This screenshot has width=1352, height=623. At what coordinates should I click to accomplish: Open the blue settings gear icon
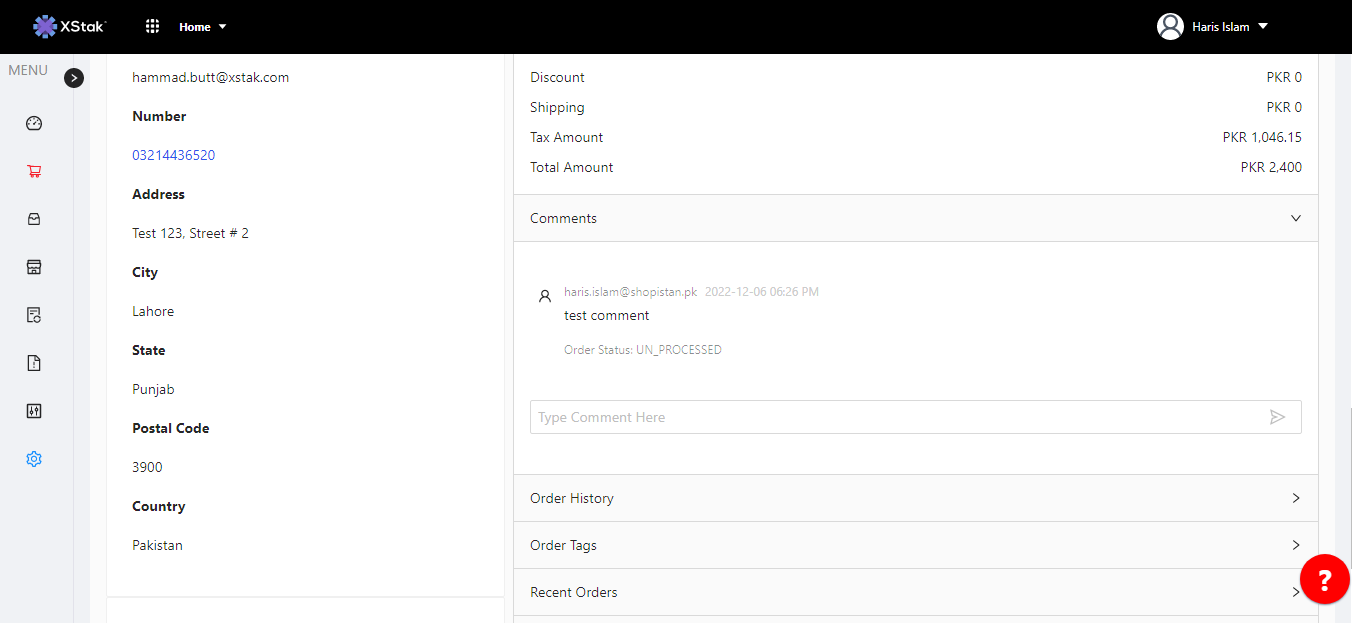coord(34,459)
